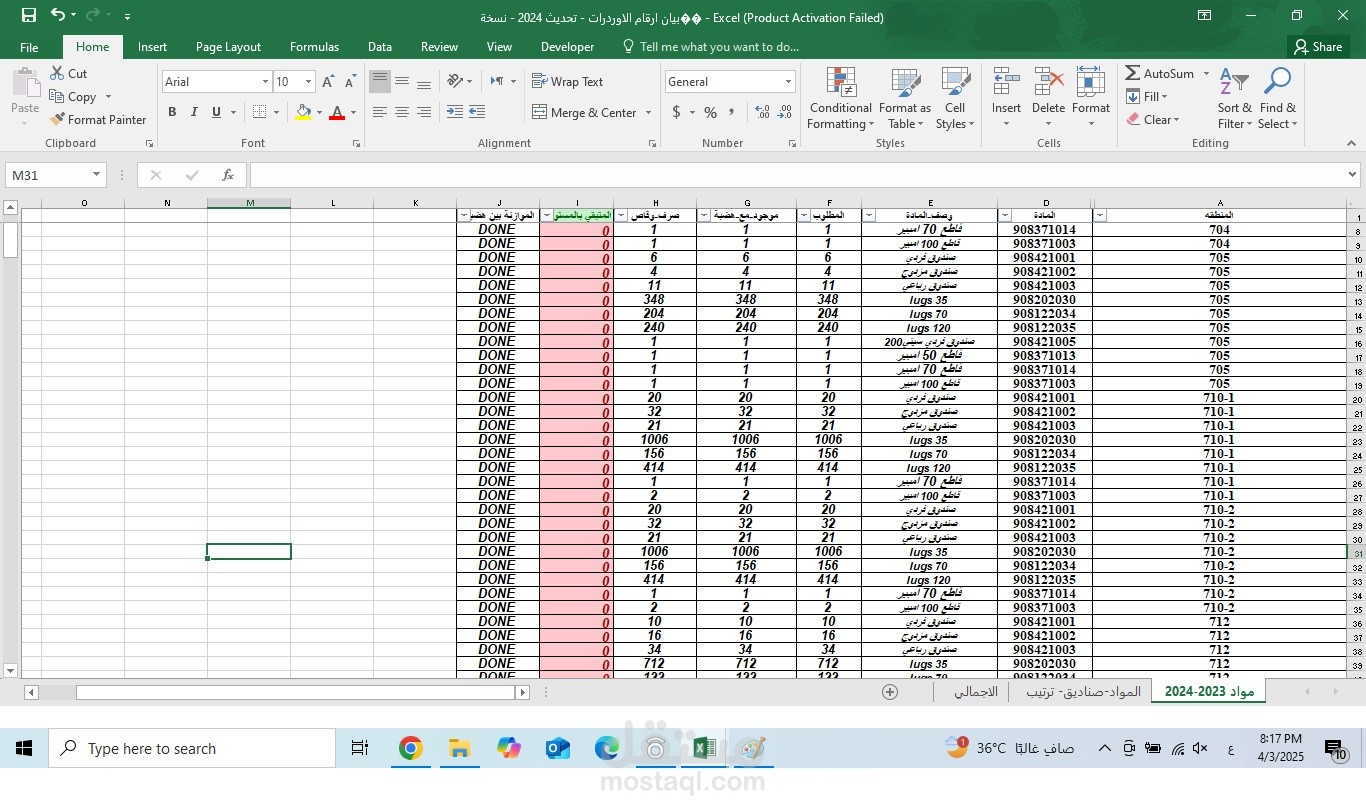Open Find & Select magnifier
The height and width of the screenshot is (812, 1366).
(1277, 99)
